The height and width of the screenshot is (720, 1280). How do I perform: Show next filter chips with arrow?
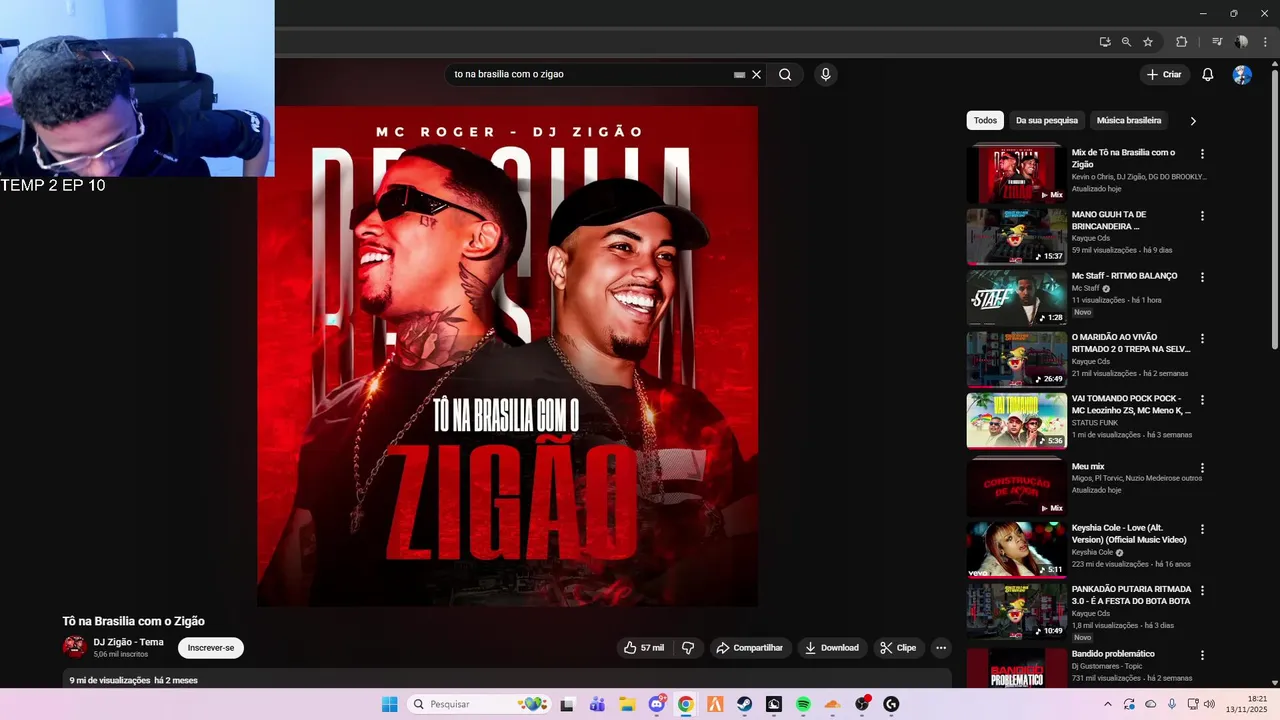(x=1193, y=121)
